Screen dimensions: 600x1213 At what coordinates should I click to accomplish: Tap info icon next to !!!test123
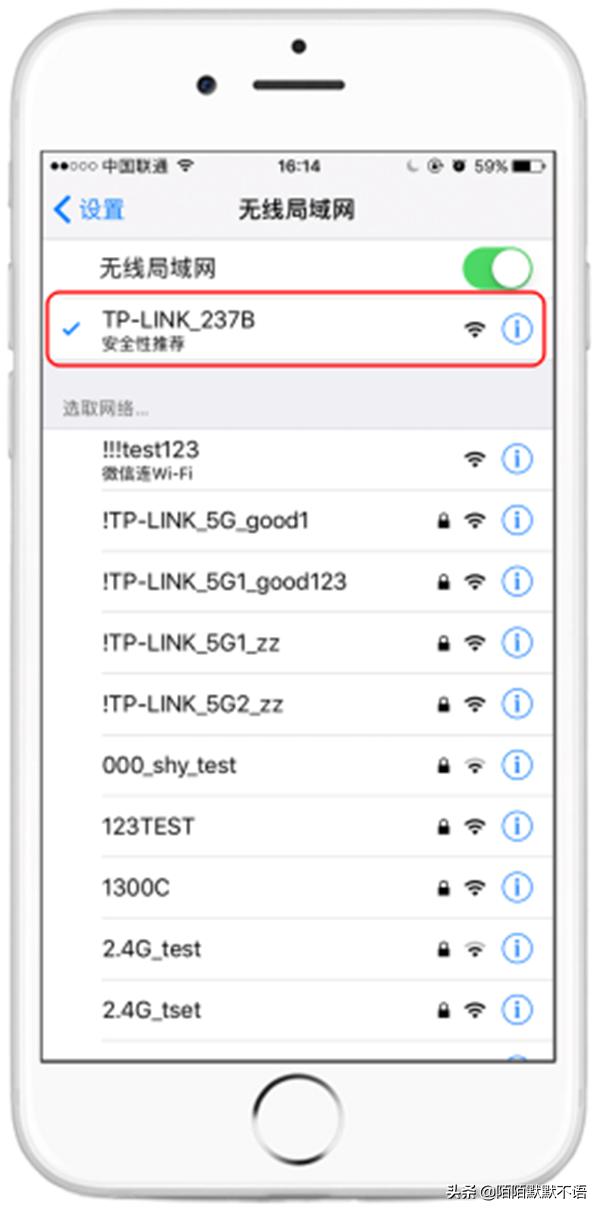[516, 459]
